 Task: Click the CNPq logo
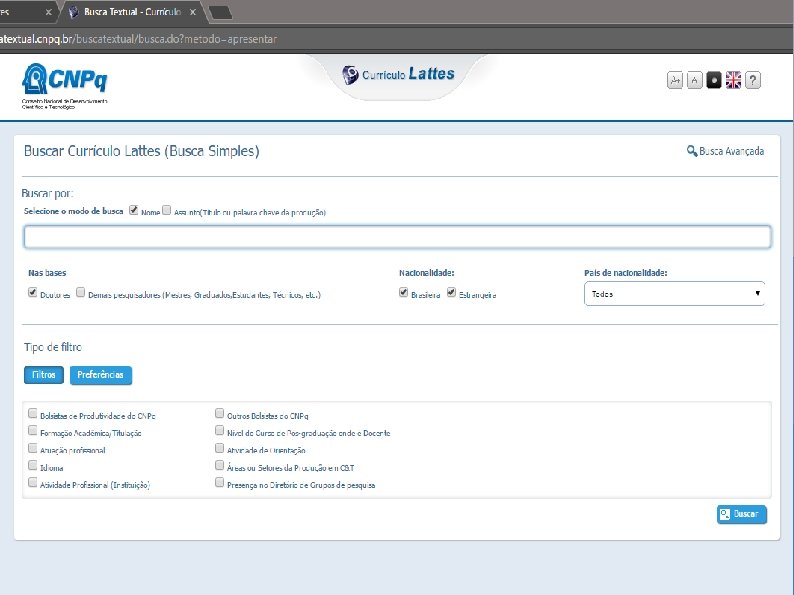pyautogui.click(x=64, y=85)
